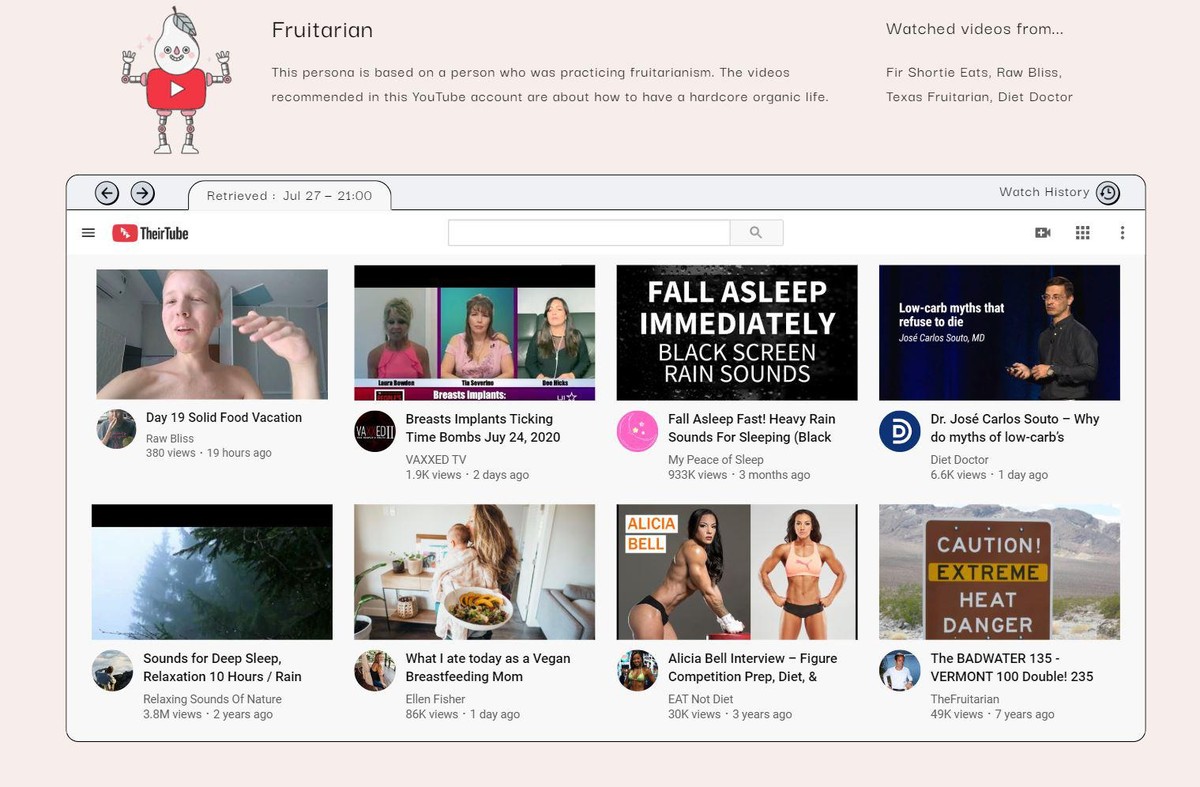
Task: Open Diet Doctor channel avatar
Action: pyautogui.click(x=899, y=431)
